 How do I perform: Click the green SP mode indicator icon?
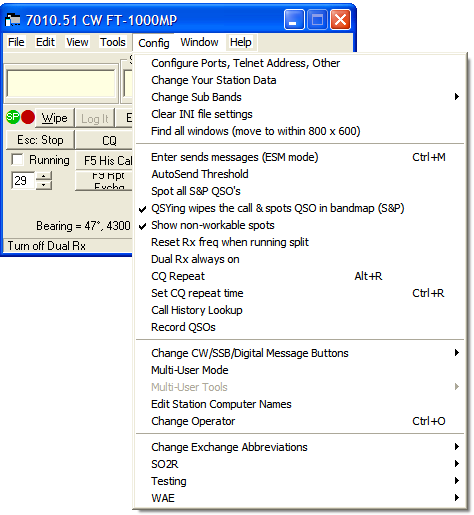tap(13, 117)
